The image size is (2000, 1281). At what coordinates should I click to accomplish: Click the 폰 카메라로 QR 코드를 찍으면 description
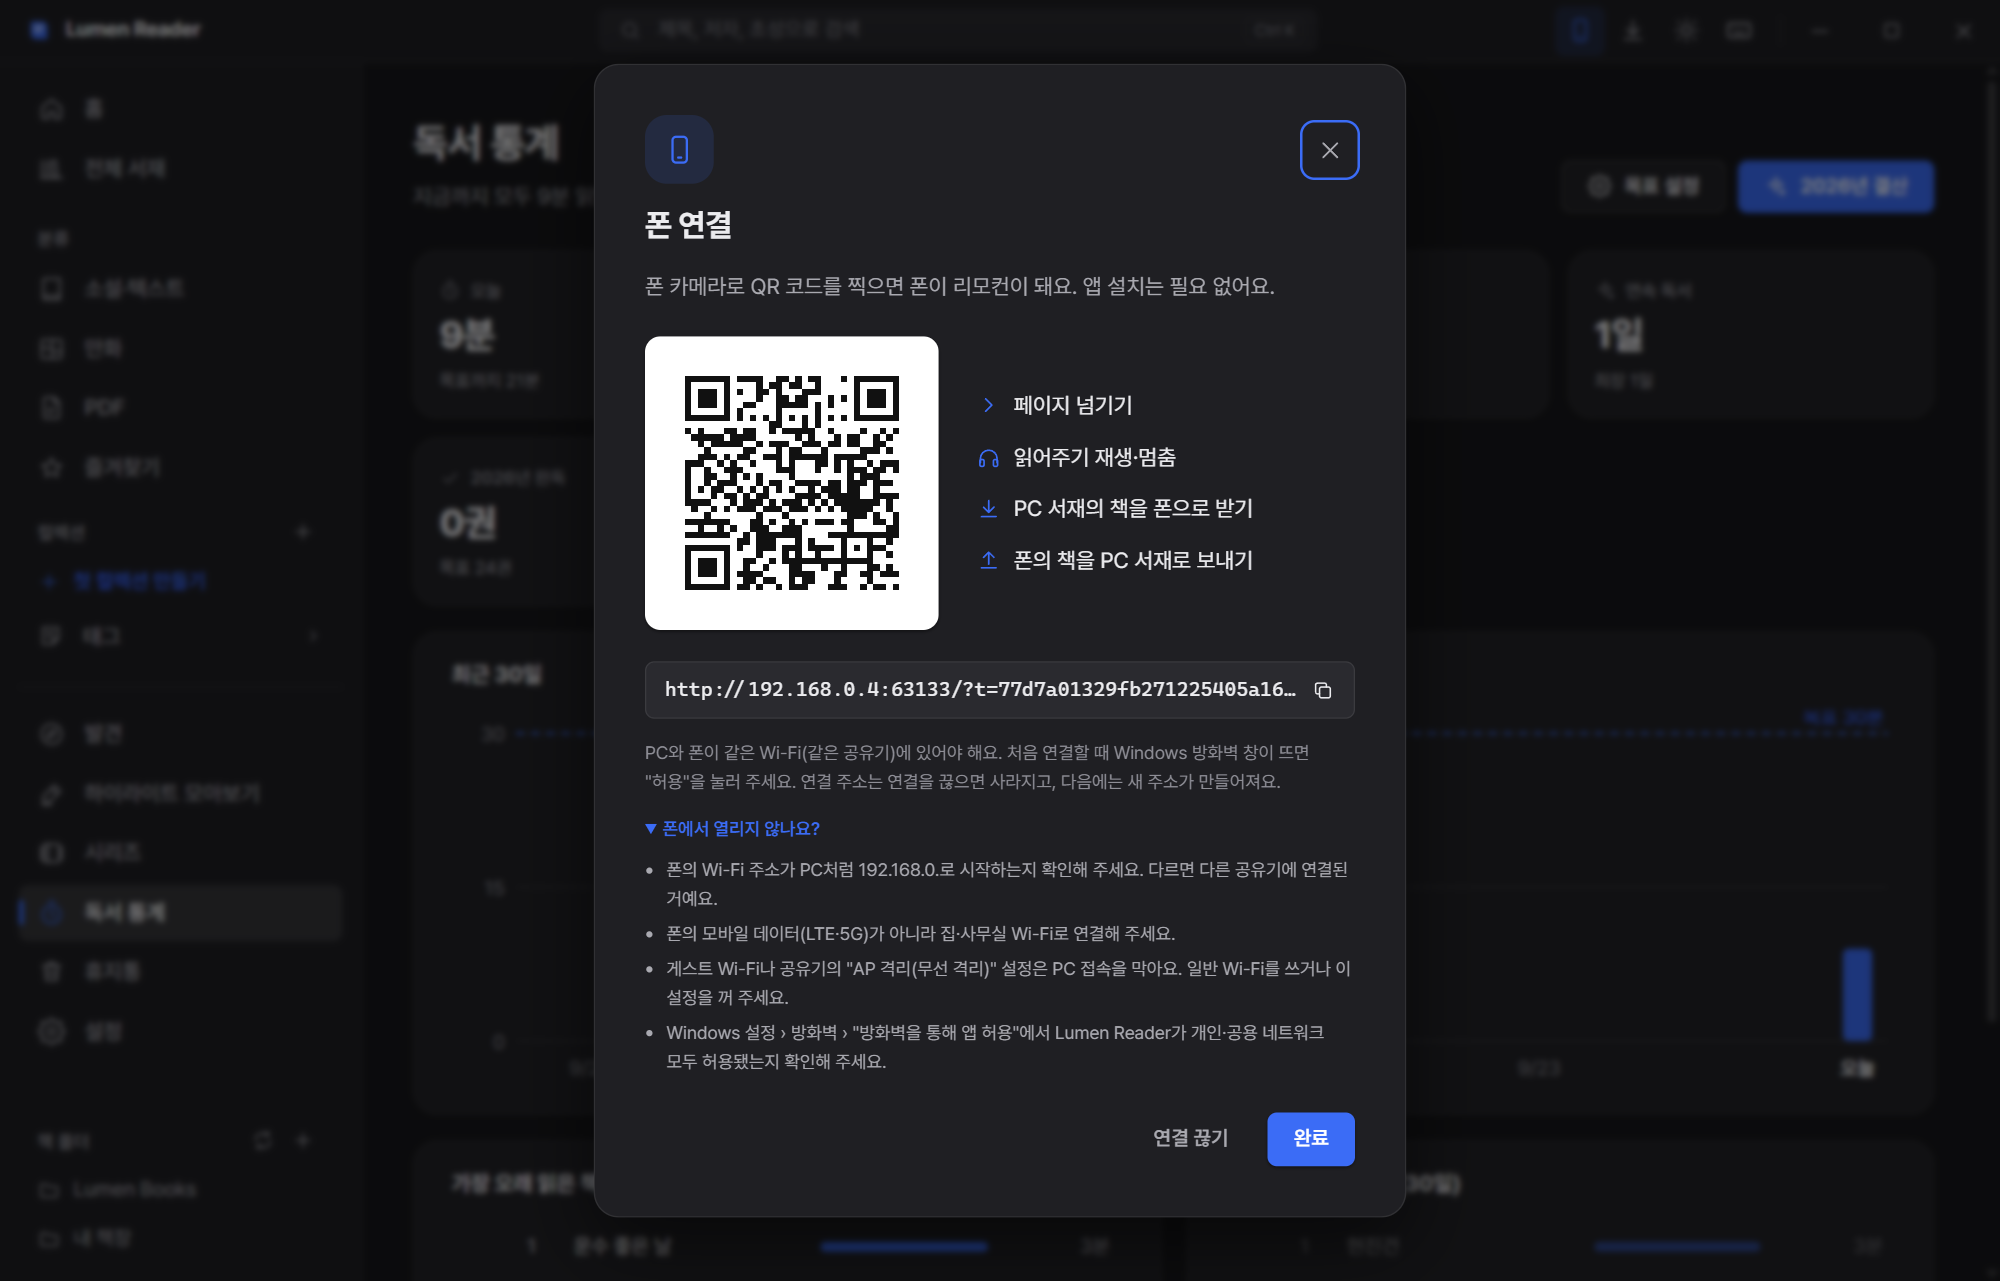[x=960, y=286]
